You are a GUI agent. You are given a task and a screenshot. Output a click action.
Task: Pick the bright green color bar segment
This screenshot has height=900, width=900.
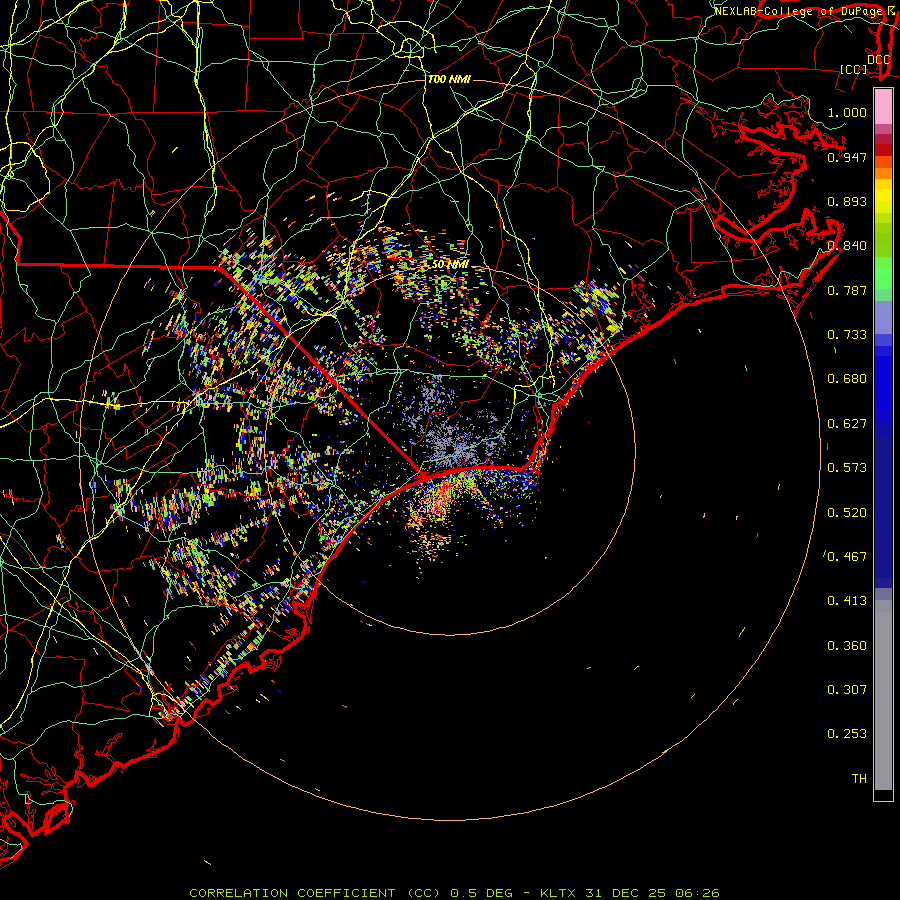point(883,273)
